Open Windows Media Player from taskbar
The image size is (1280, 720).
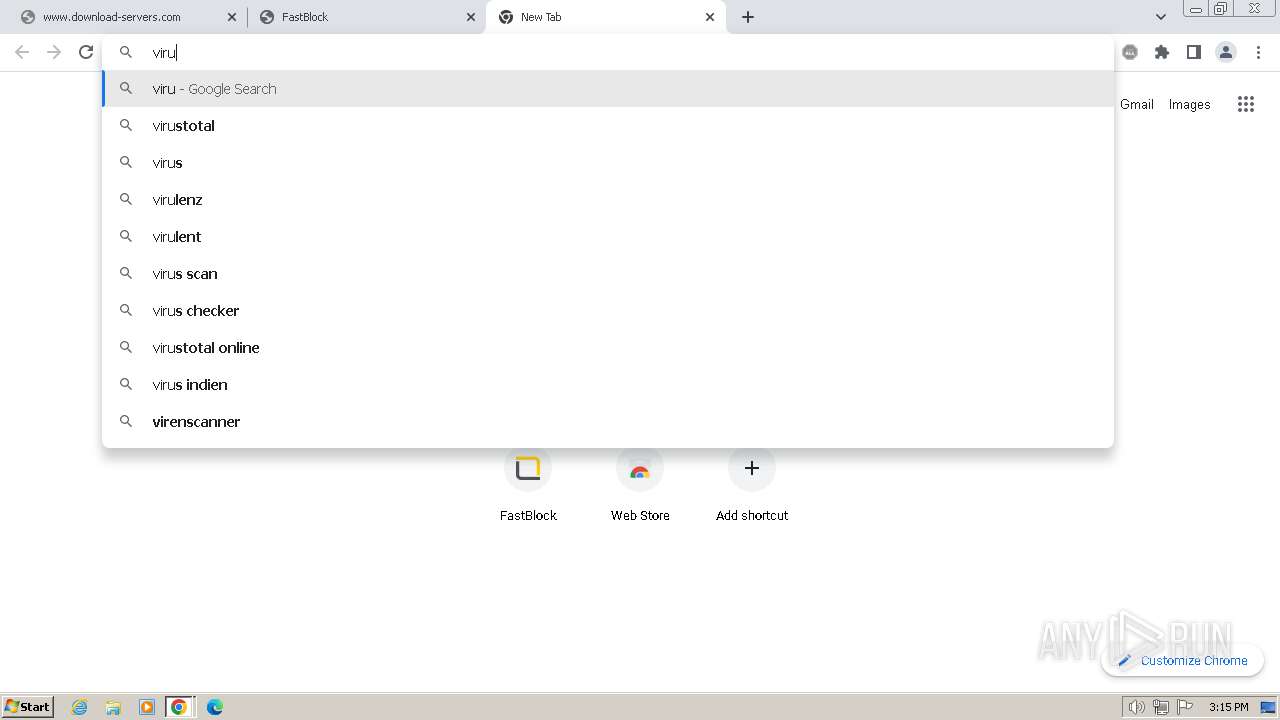pos(146,707)
